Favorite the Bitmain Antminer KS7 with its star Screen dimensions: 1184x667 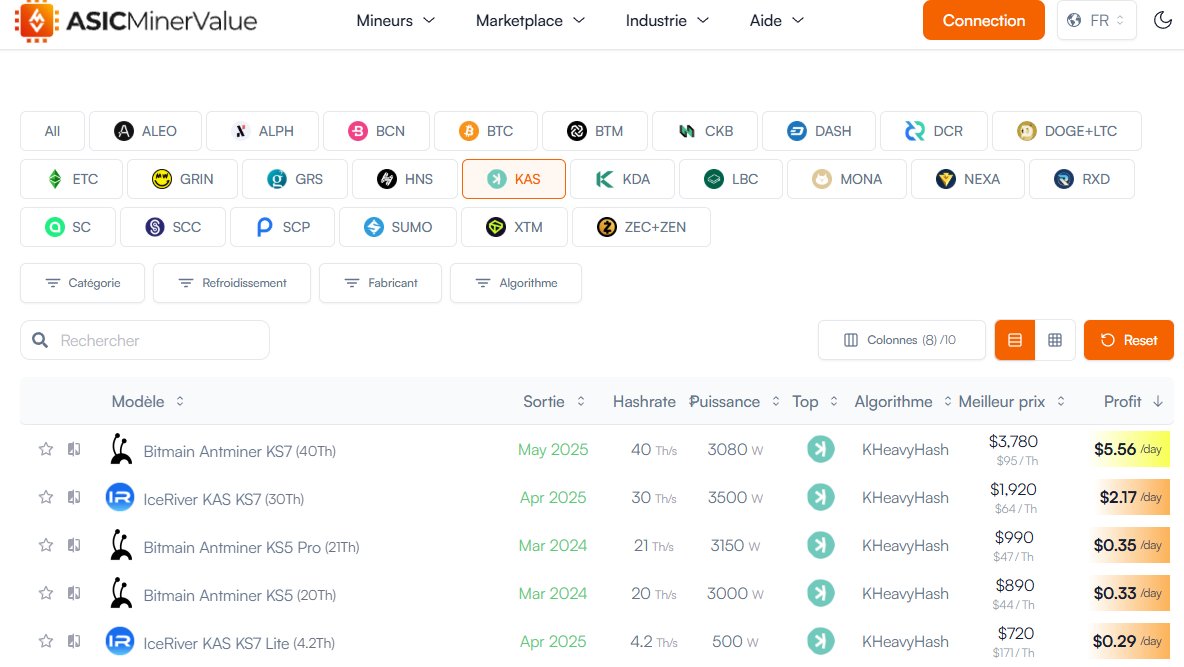click(x=45, y=449)
